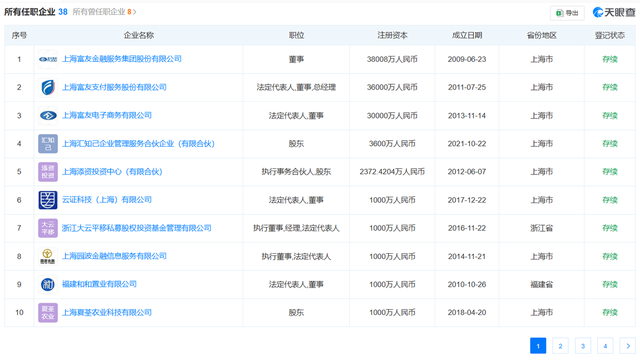Click the founding date 2017-12-22
Screen dimensions: 640x363
(x=467, y=200)
